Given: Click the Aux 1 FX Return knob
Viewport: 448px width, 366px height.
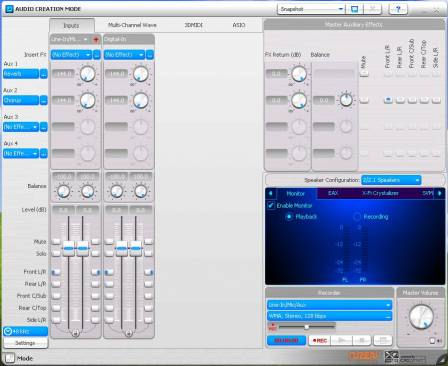Looking at the screenshot, I should coord(299,74).
